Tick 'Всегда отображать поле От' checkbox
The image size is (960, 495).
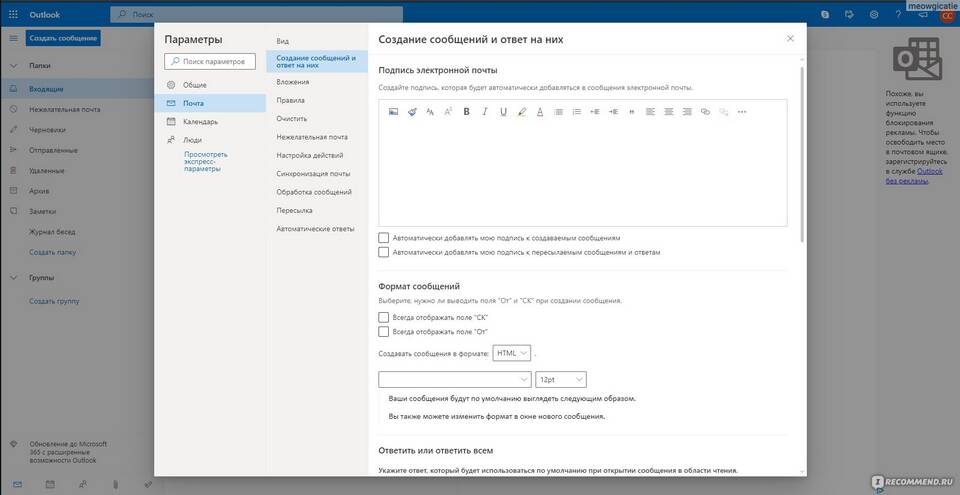pos(384,331)
